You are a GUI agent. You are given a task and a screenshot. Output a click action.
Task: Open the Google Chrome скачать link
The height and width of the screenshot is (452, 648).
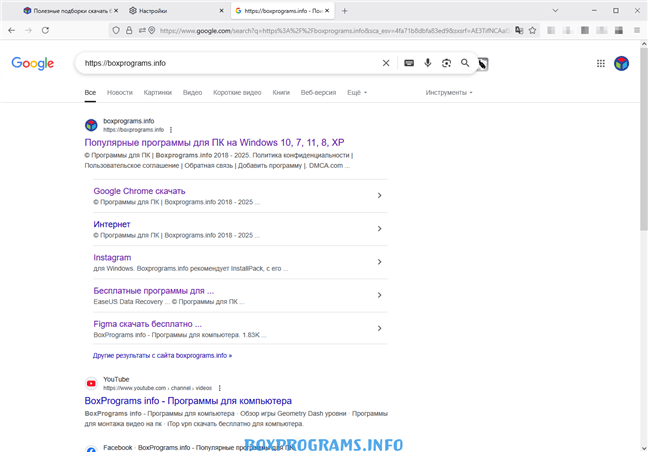click(x=139, y=191)
